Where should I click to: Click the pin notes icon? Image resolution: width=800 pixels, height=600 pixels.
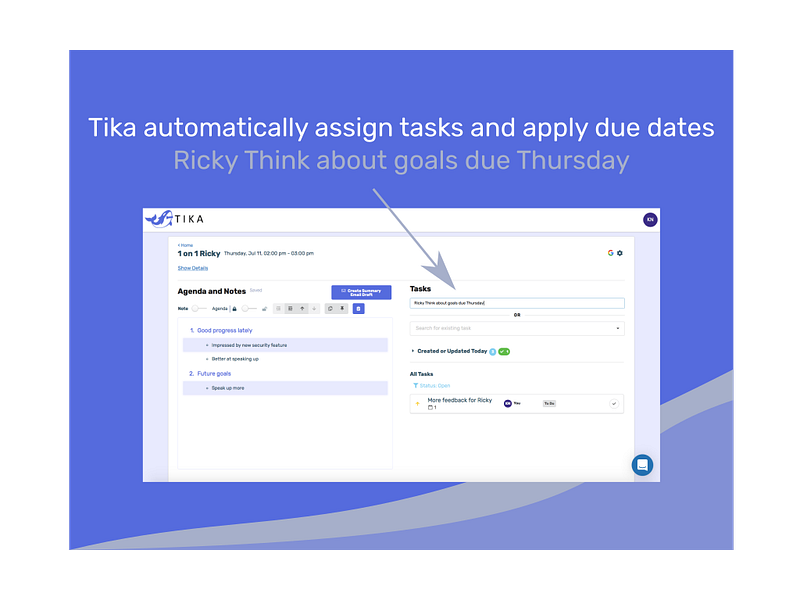(x=342, y=309)
